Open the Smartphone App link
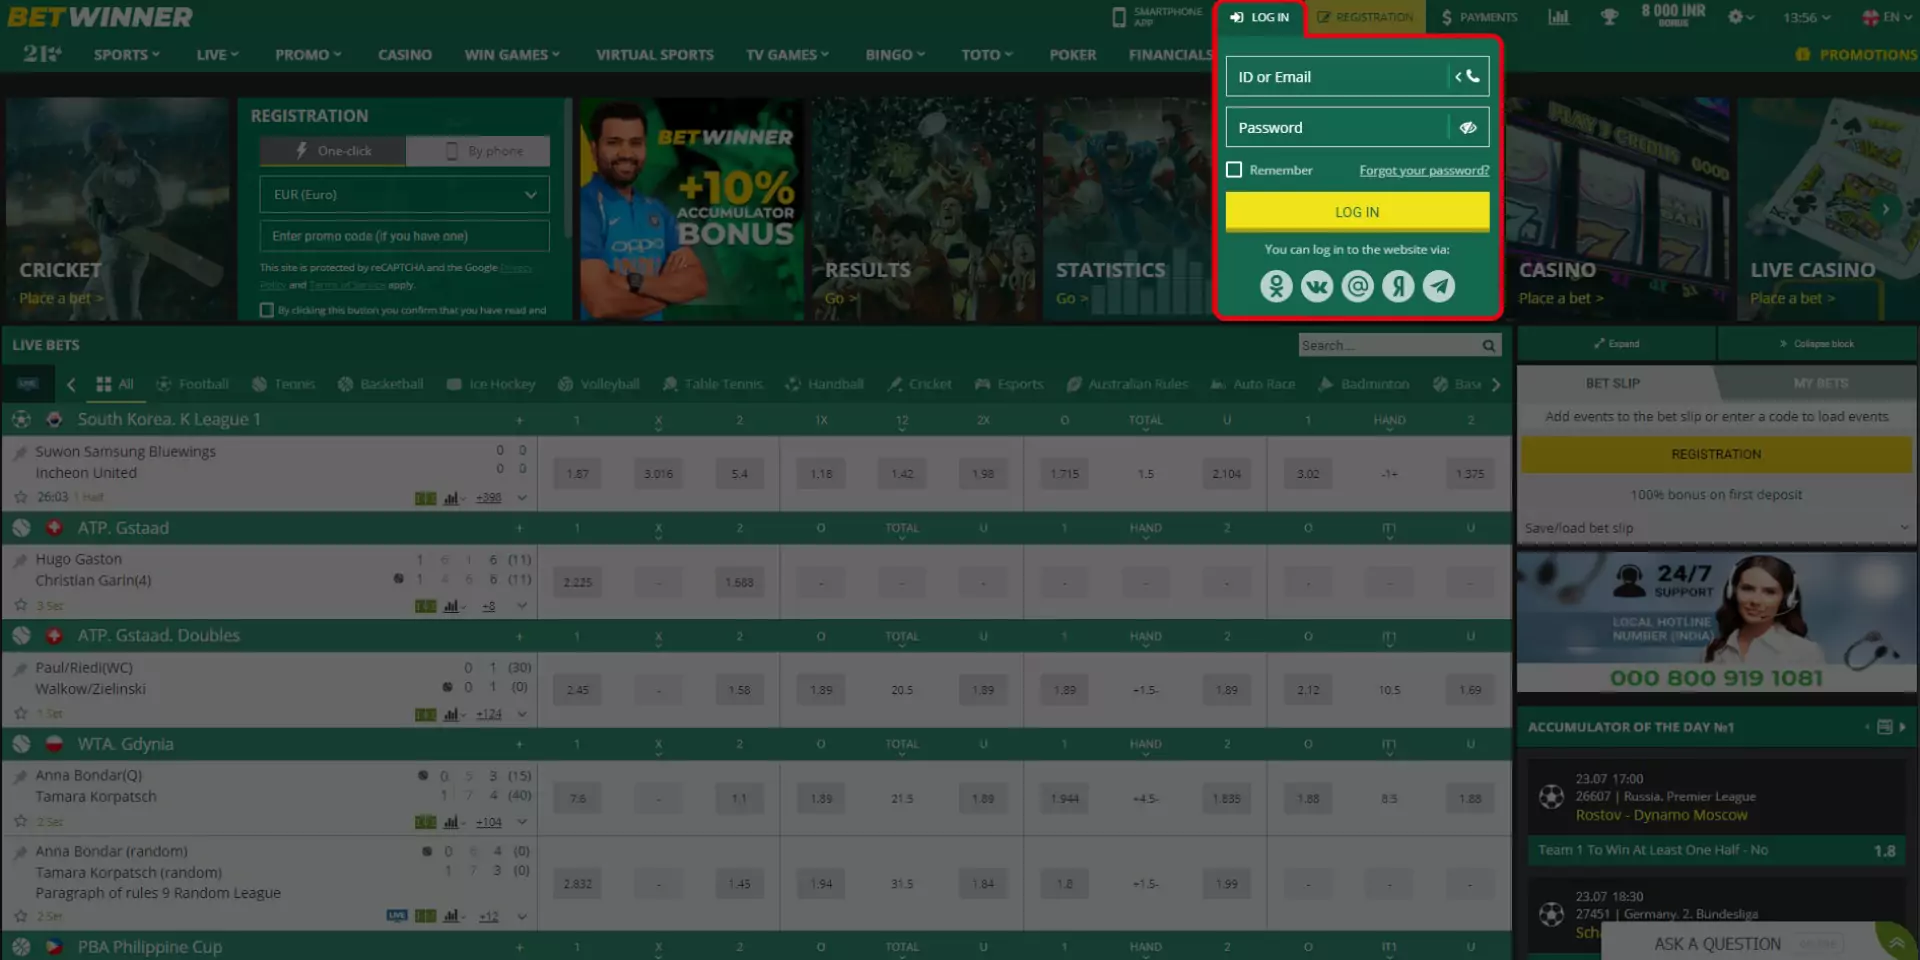The height and width of the screenshot is (960, 1920). click(1158, 16)
